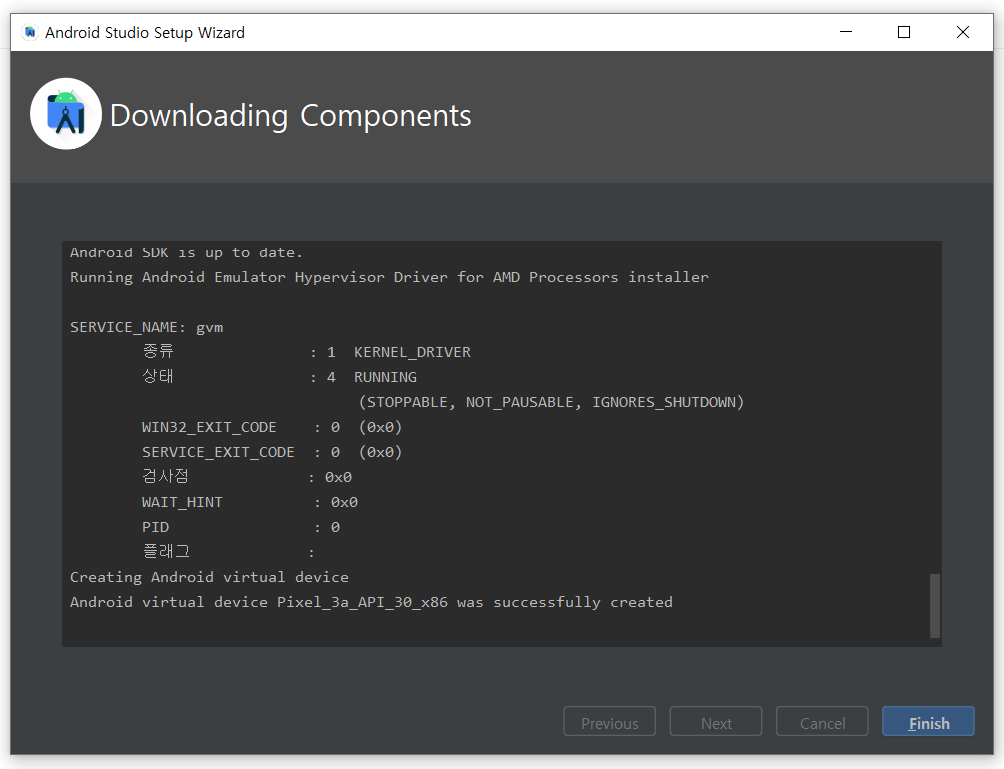Click the 'Android SDK is up to date.' line
This screenshot has width=1004, height=769.
click(x=186, y=252)
